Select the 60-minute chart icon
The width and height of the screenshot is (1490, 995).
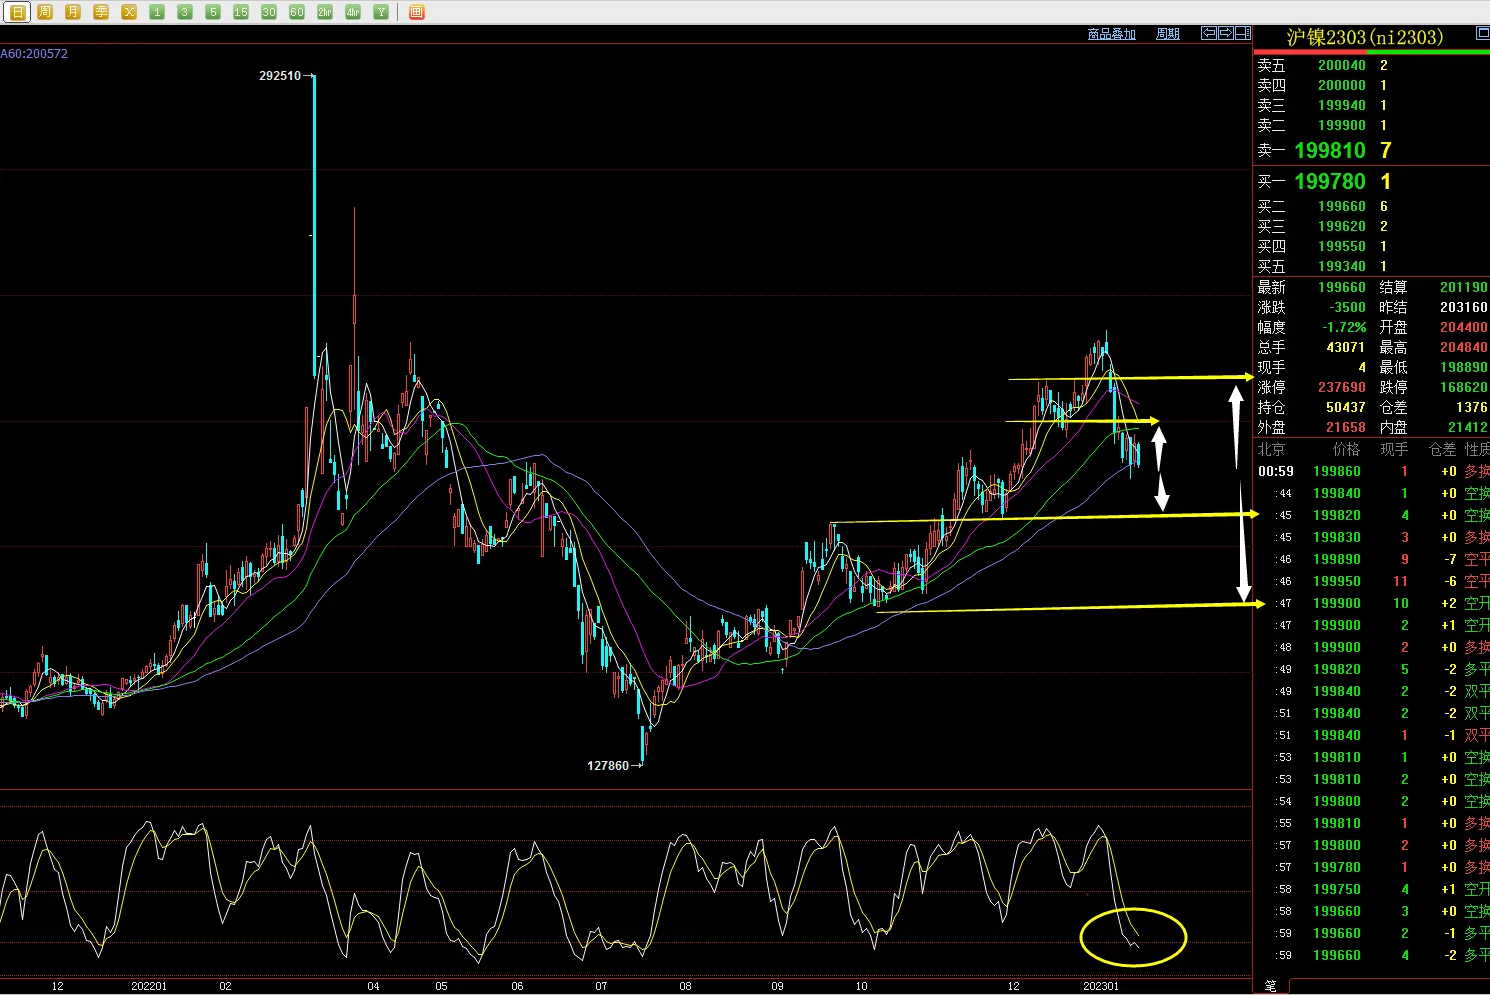pos(297,12)
